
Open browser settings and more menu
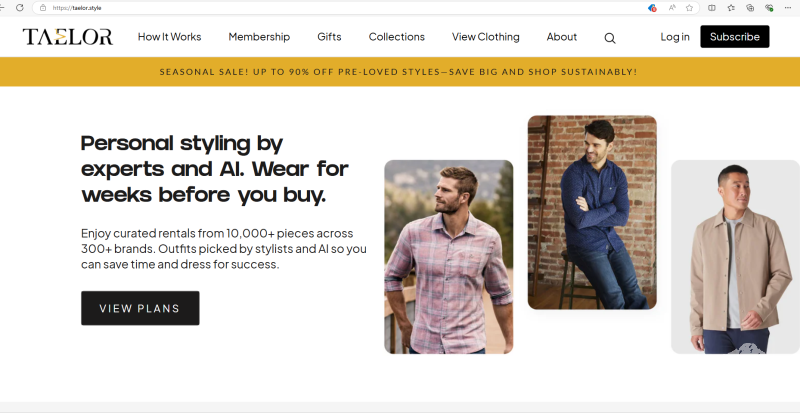click(788, 7)
